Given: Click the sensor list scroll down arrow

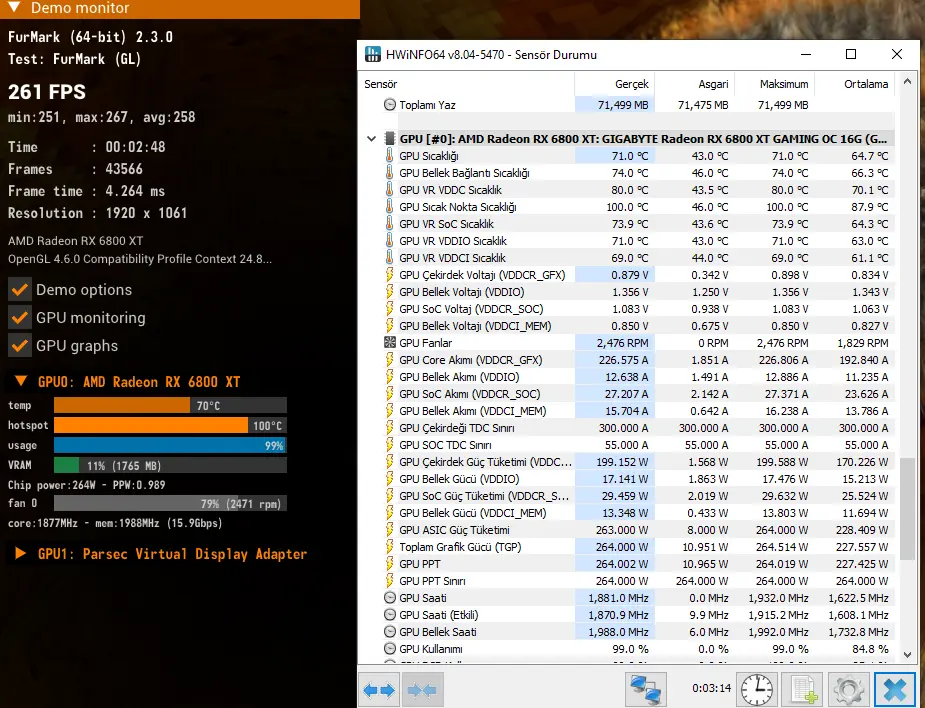Looking at the screenshot, I should coord(907,654).
